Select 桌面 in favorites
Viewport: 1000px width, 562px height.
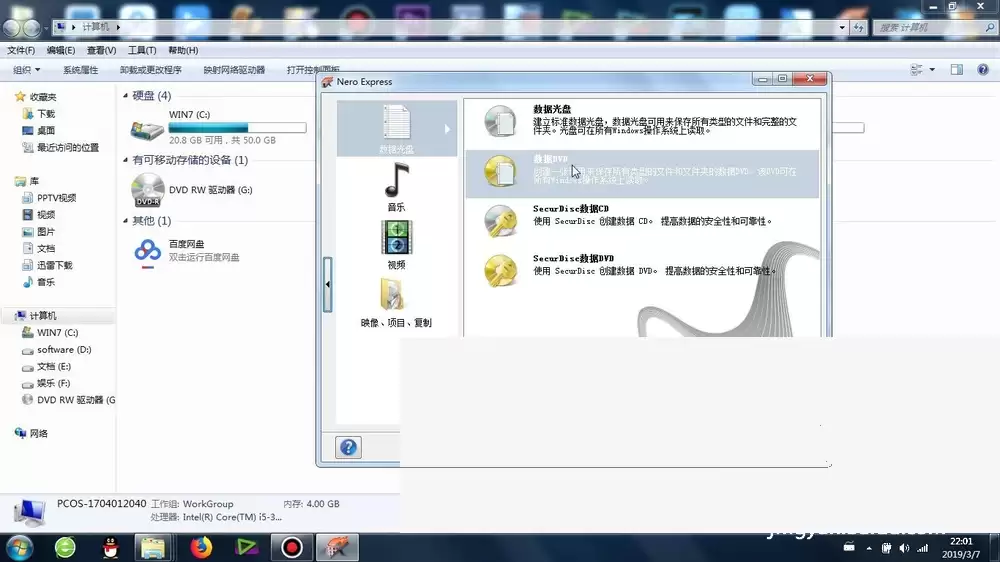(46, 130)
